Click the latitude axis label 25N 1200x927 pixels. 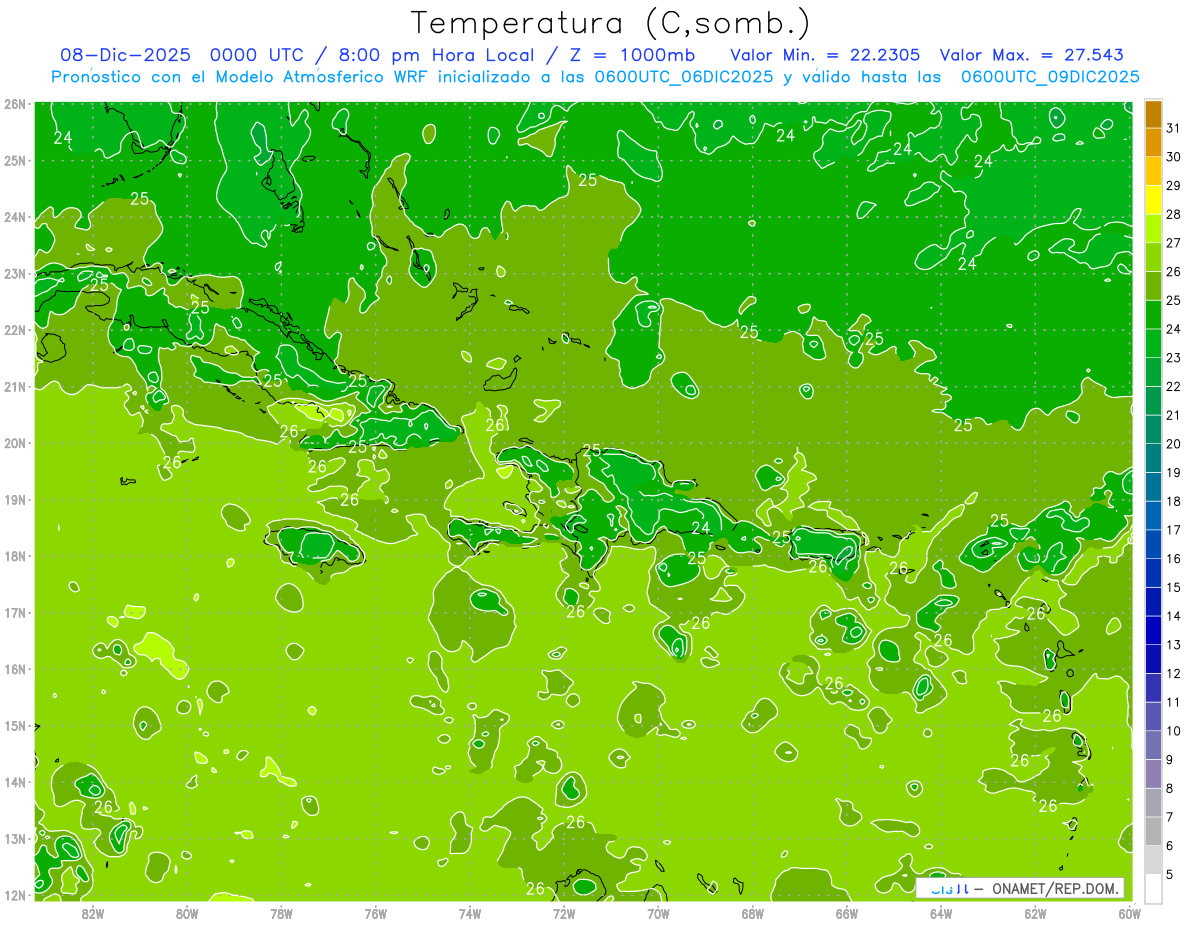(15, 160)
